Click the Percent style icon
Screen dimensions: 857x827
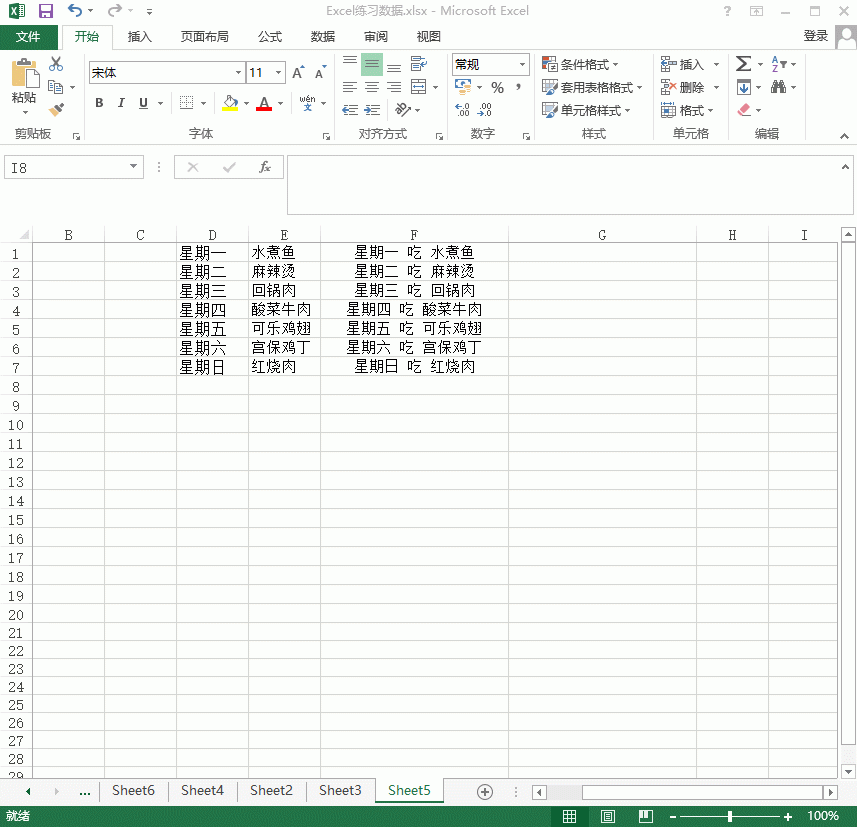(x=497, y=87)
